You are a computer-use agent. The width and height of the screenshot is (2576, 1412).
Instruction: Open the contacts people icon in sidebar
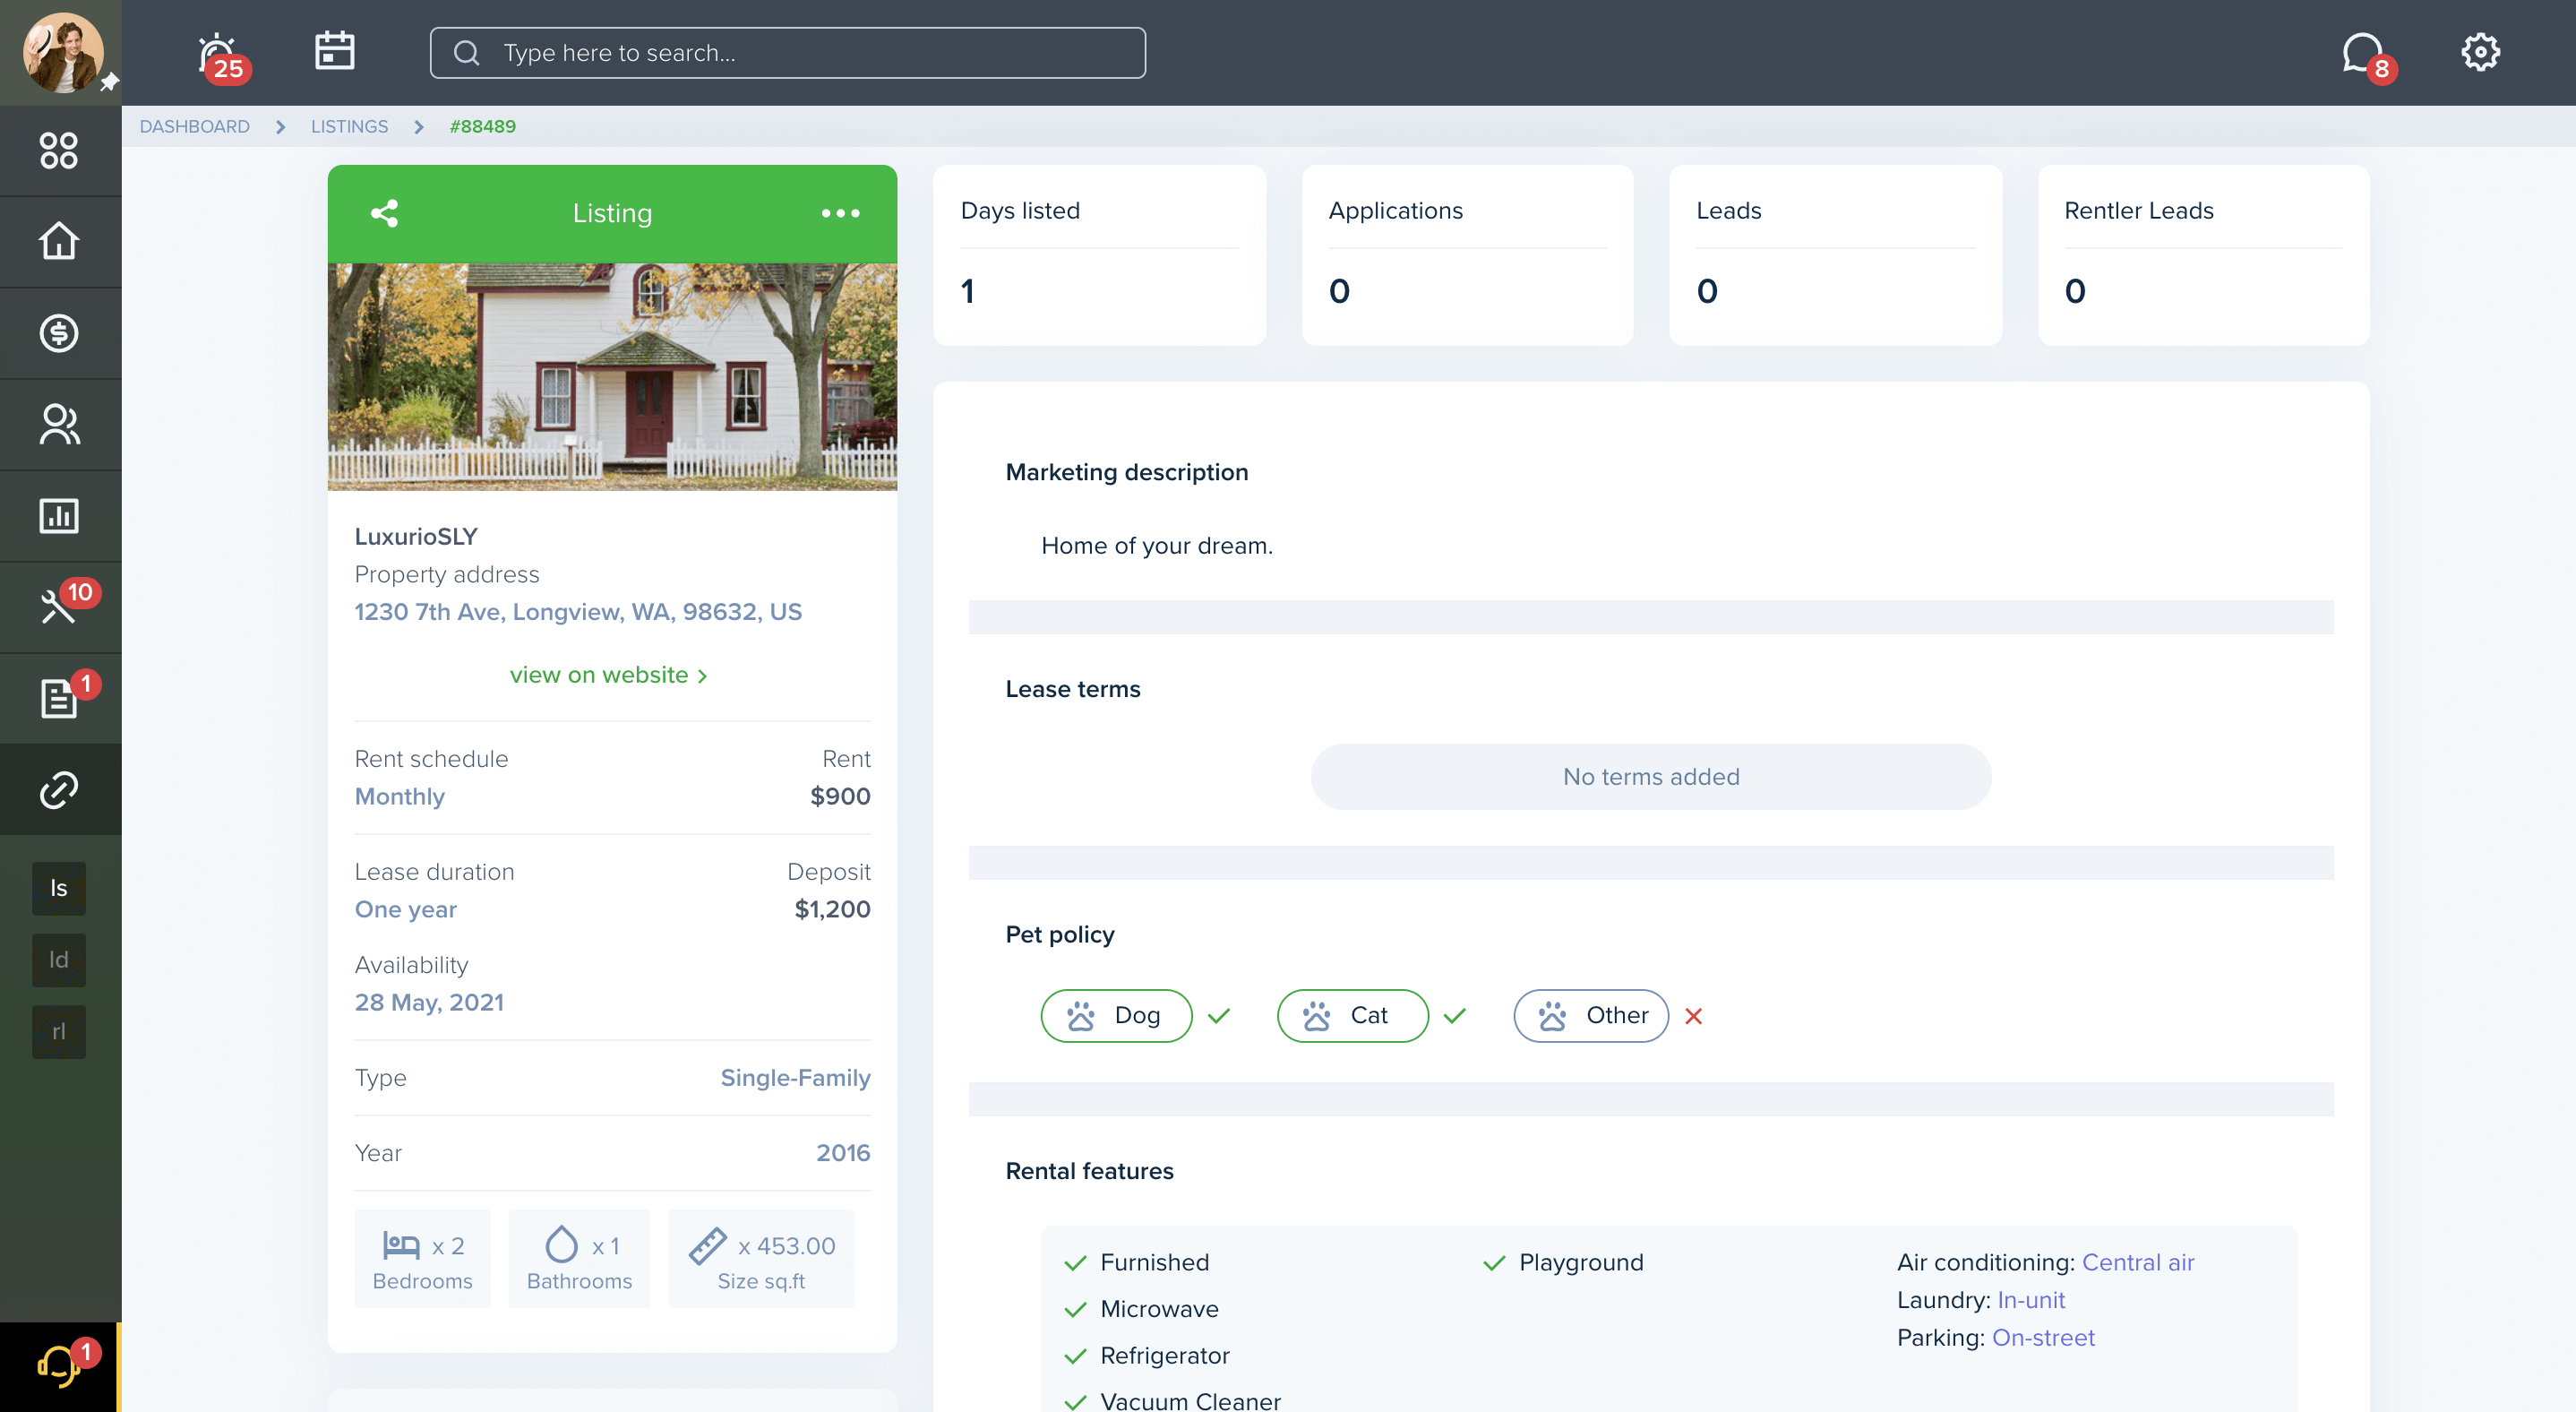click(x=59, y=424)
